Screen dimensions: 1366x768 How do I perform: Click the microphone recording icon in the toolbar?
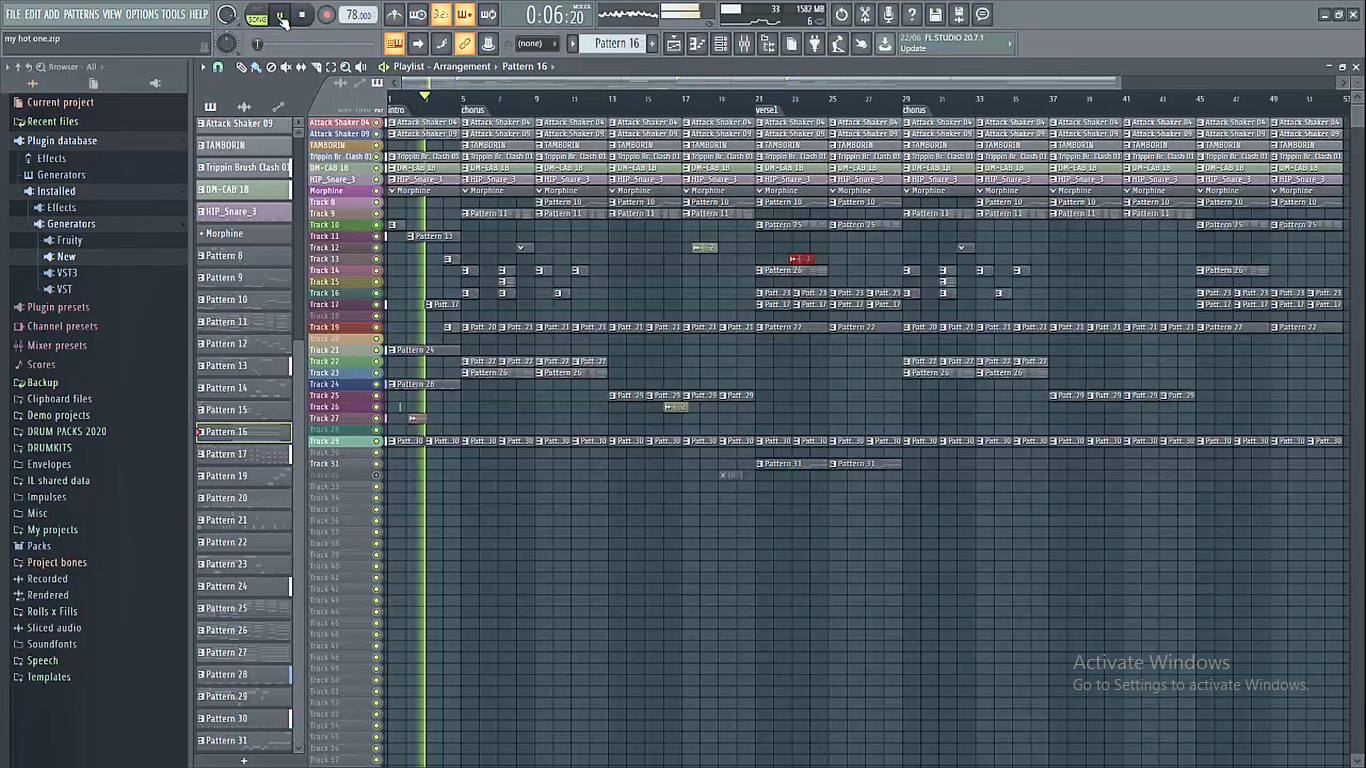click(889, 14)
